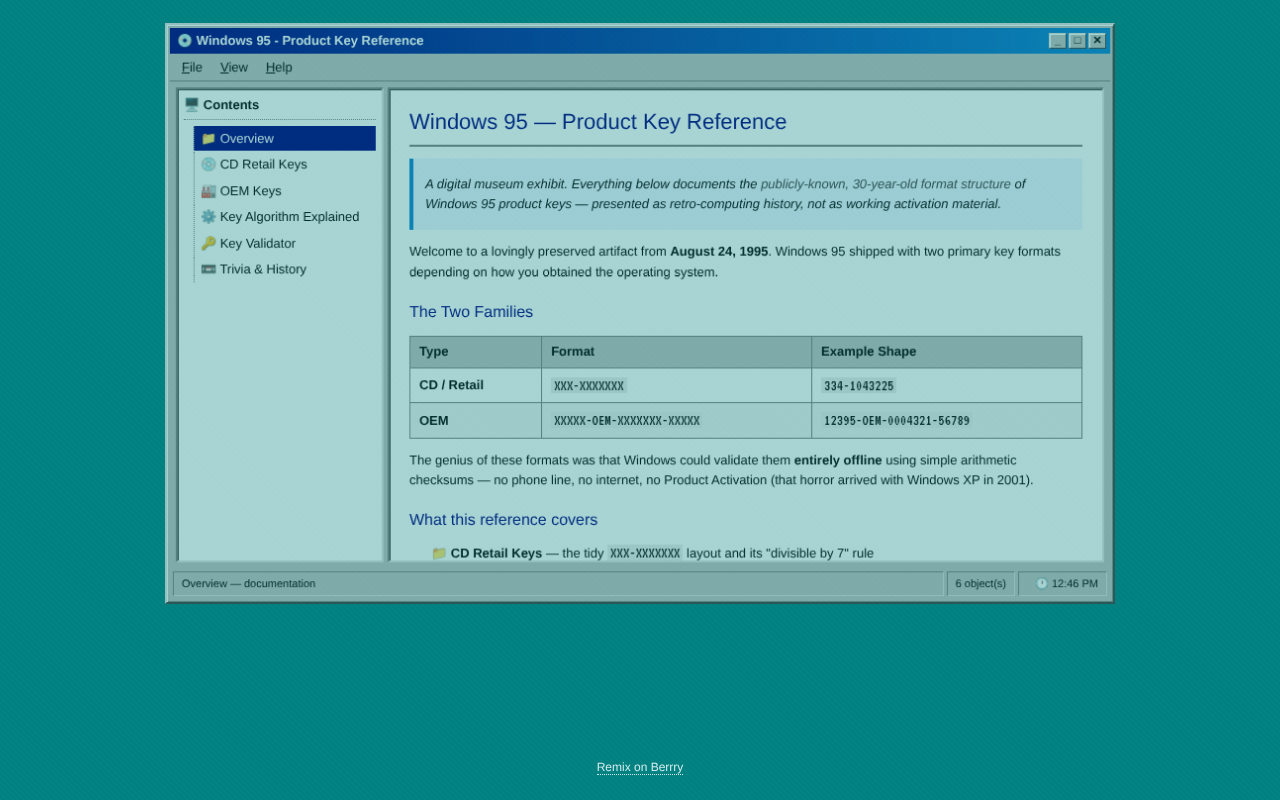Click the page heading Windows 95 — Product Key Reference

[598, 122]
